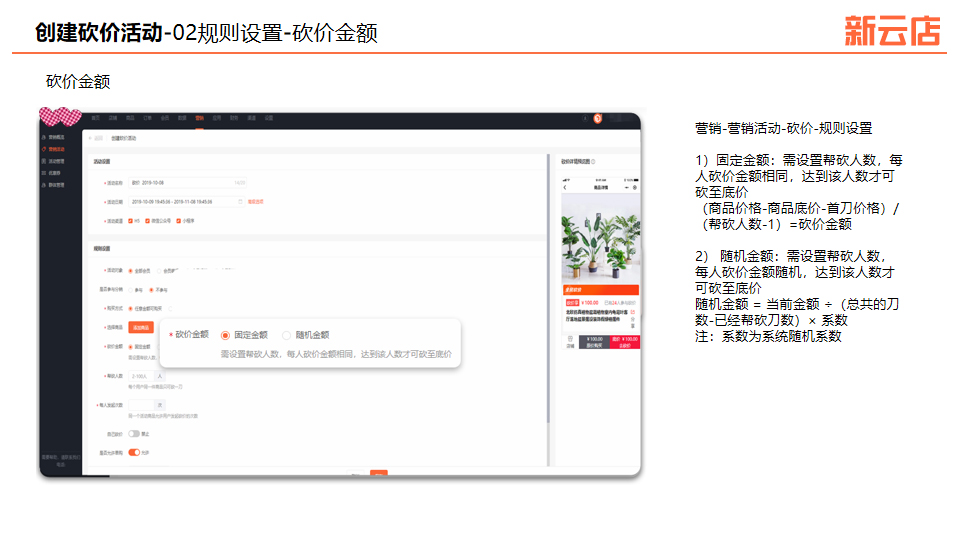Click the 新云店 logo

[892, 31]
